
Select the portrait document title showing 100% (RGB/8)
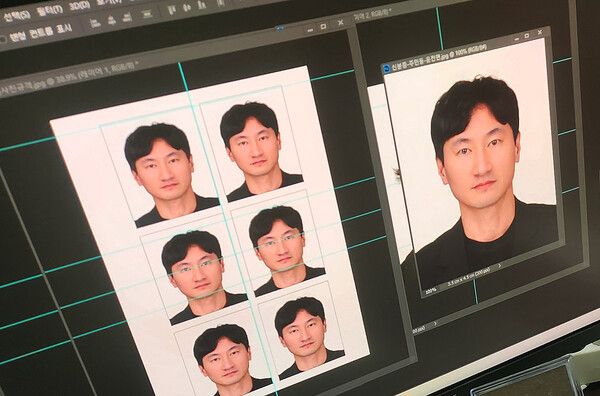439,57
